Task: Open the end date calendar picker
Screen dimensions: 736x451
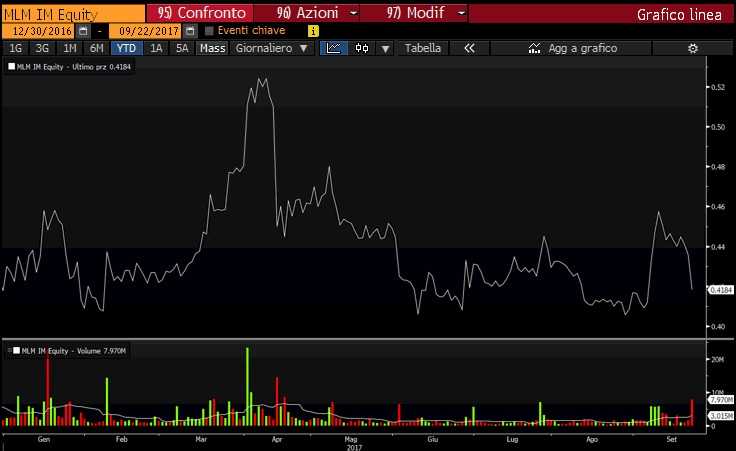Action: tap(190, 31)
